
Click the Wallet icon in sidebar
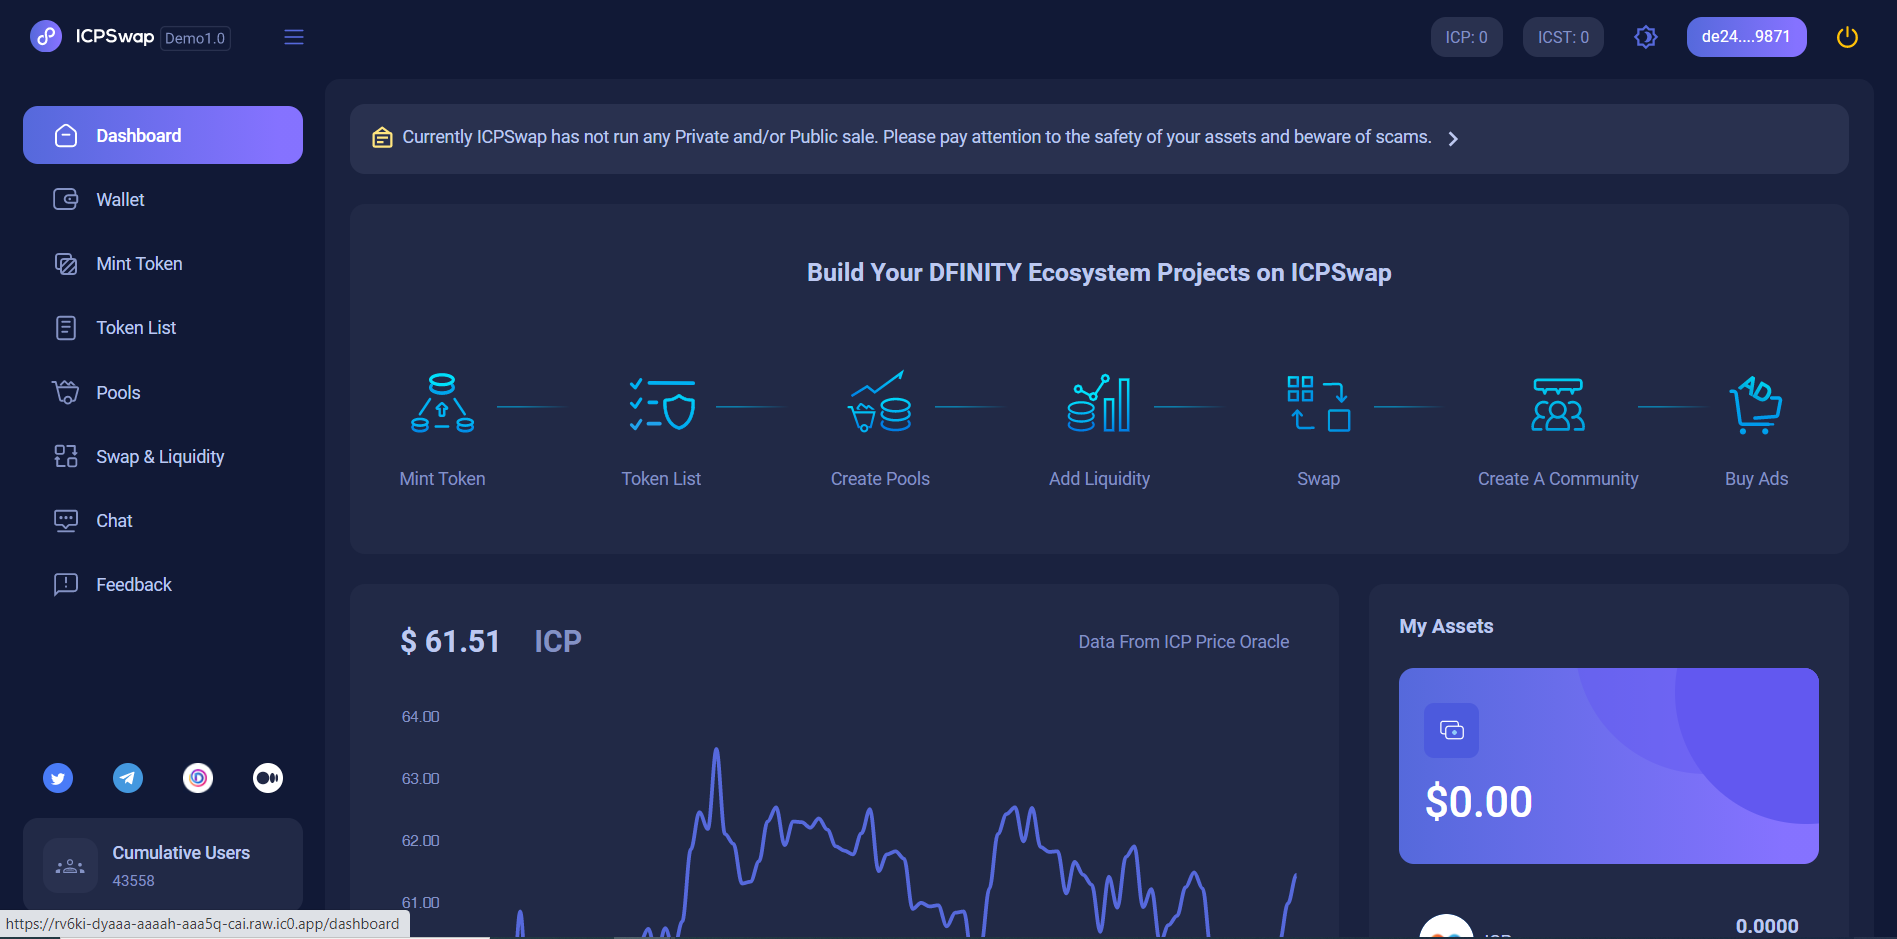tap(66, 200)
